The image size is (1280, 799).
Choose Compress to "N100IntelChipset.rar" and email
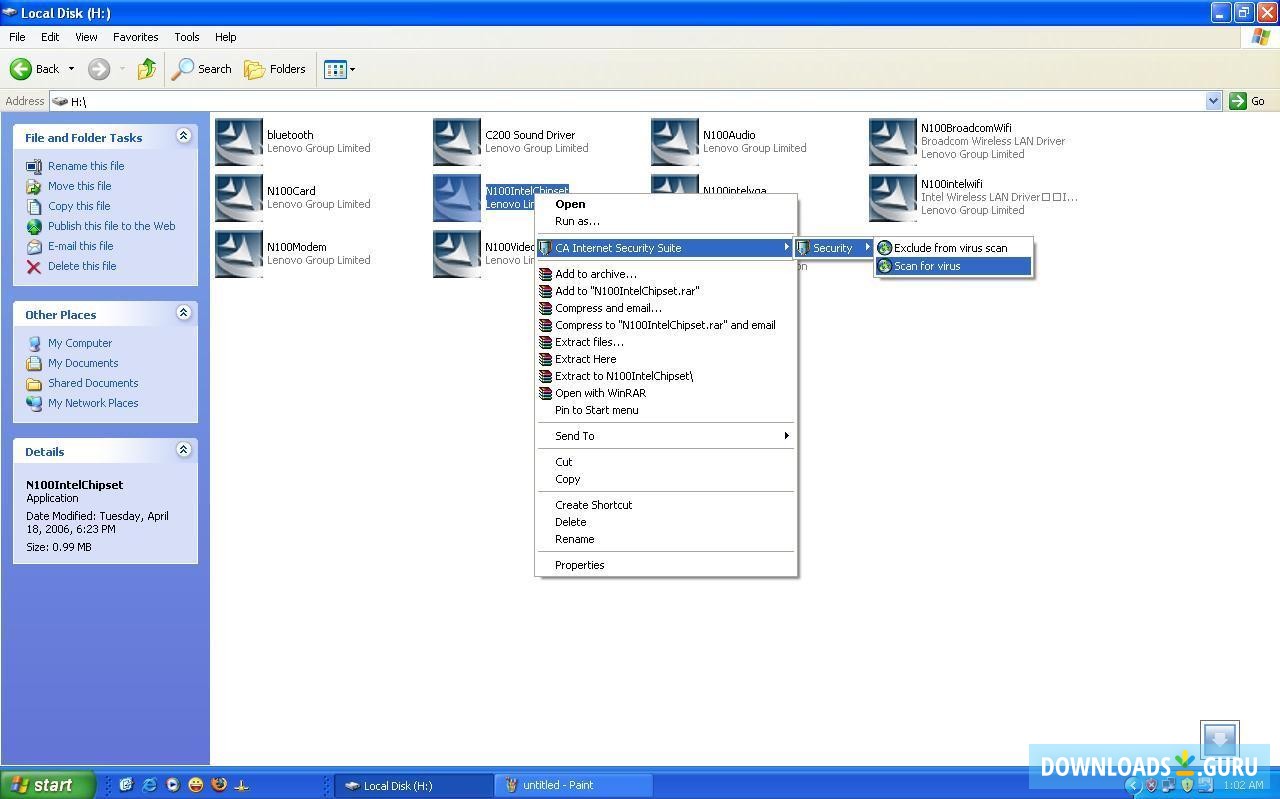click(x=666, y=325)
